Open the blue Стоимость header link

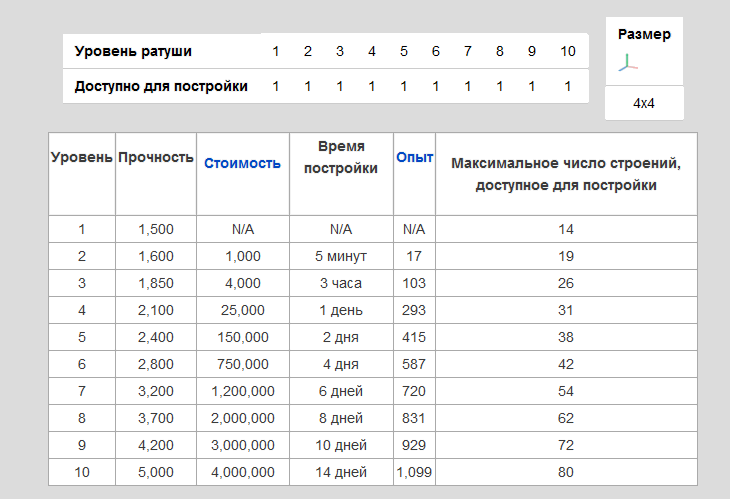coord(242,163)
